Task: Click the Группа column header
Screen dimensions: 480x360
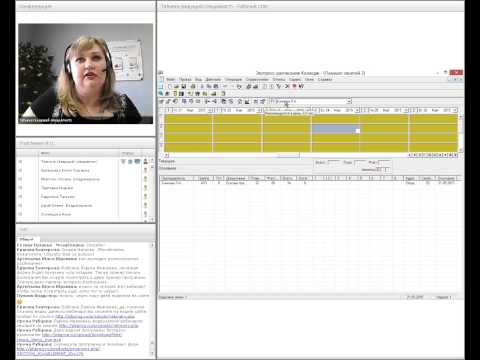Action: (204, 178)
